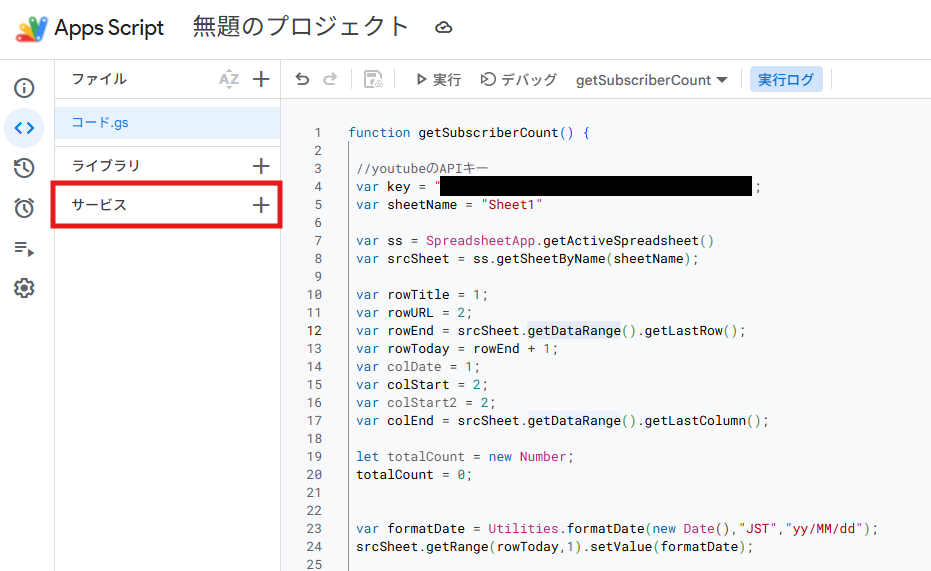Undo the last edit
This screenshot has height=571, width=931.
(x=302, y=79)
